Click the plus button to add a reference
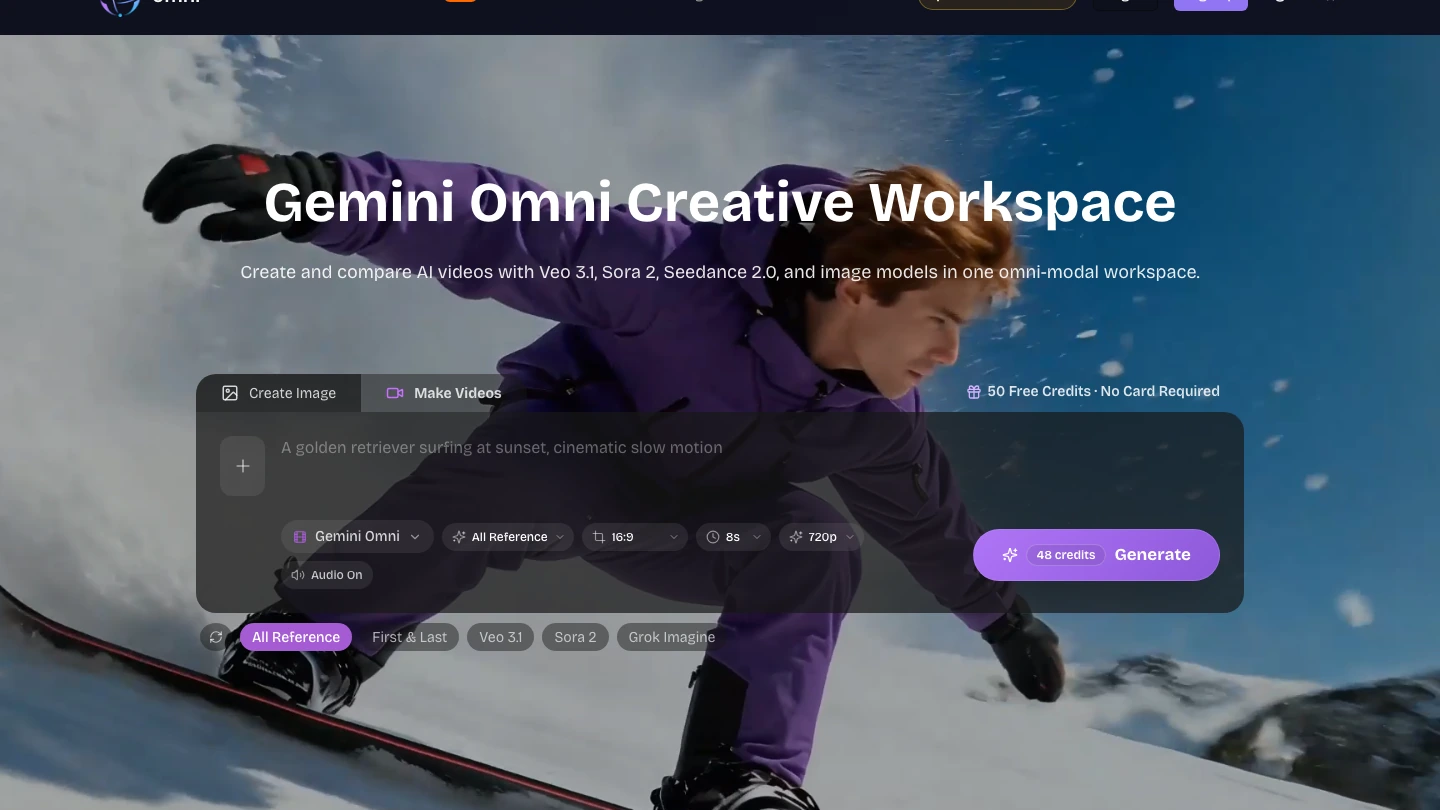 tap(242, 466)
